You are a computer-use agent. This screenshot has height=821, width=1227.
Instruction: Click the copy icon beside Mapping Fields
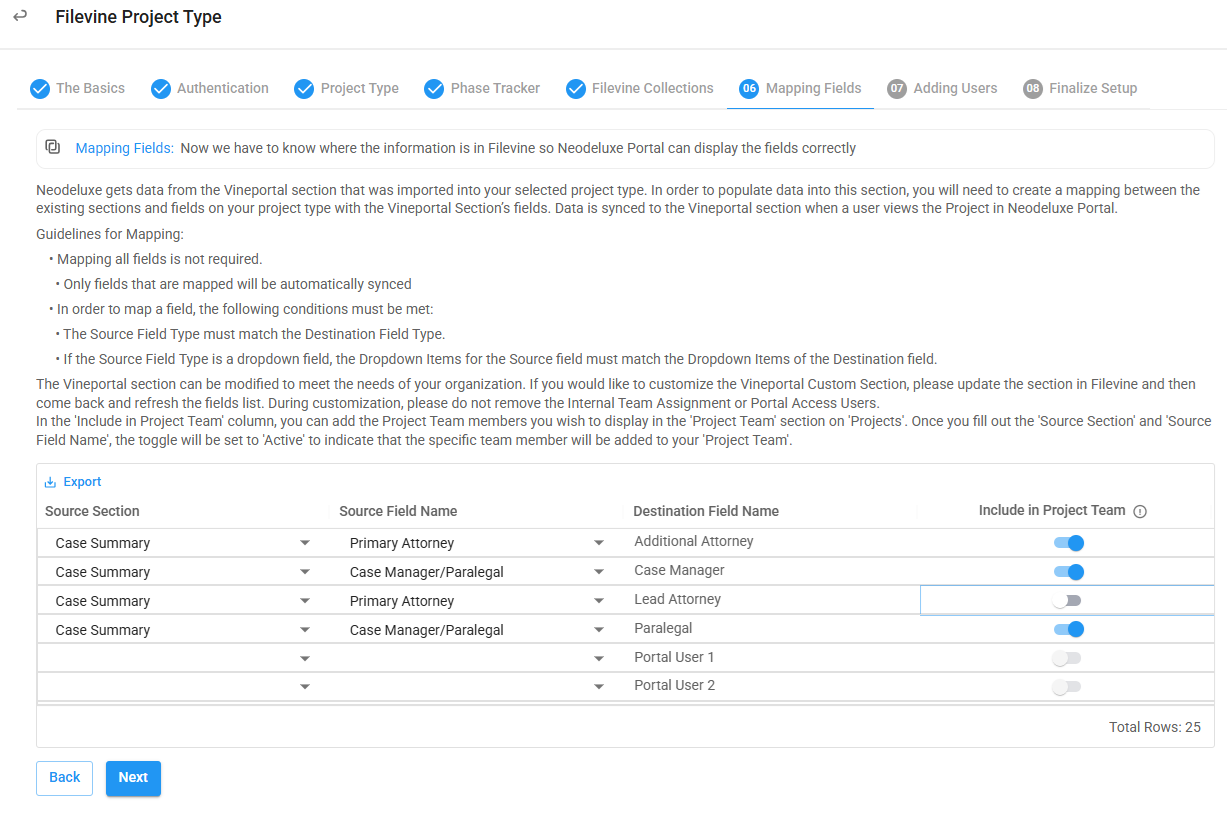53,147
